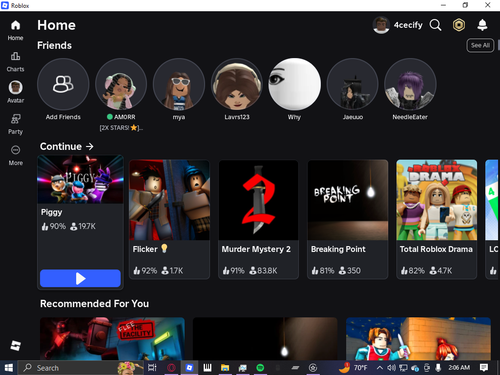Open the Avatar sidebar icon

click(15, 87)
